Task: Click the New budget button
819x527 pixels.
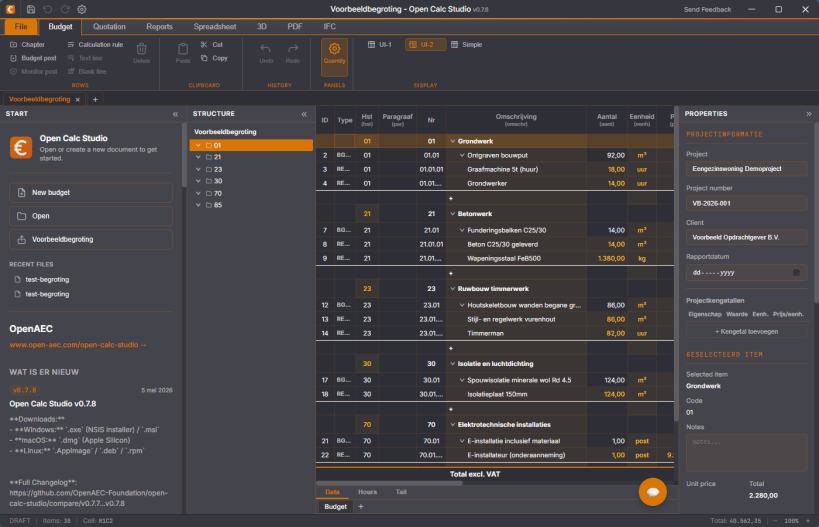Action: [x=91, y=192]
